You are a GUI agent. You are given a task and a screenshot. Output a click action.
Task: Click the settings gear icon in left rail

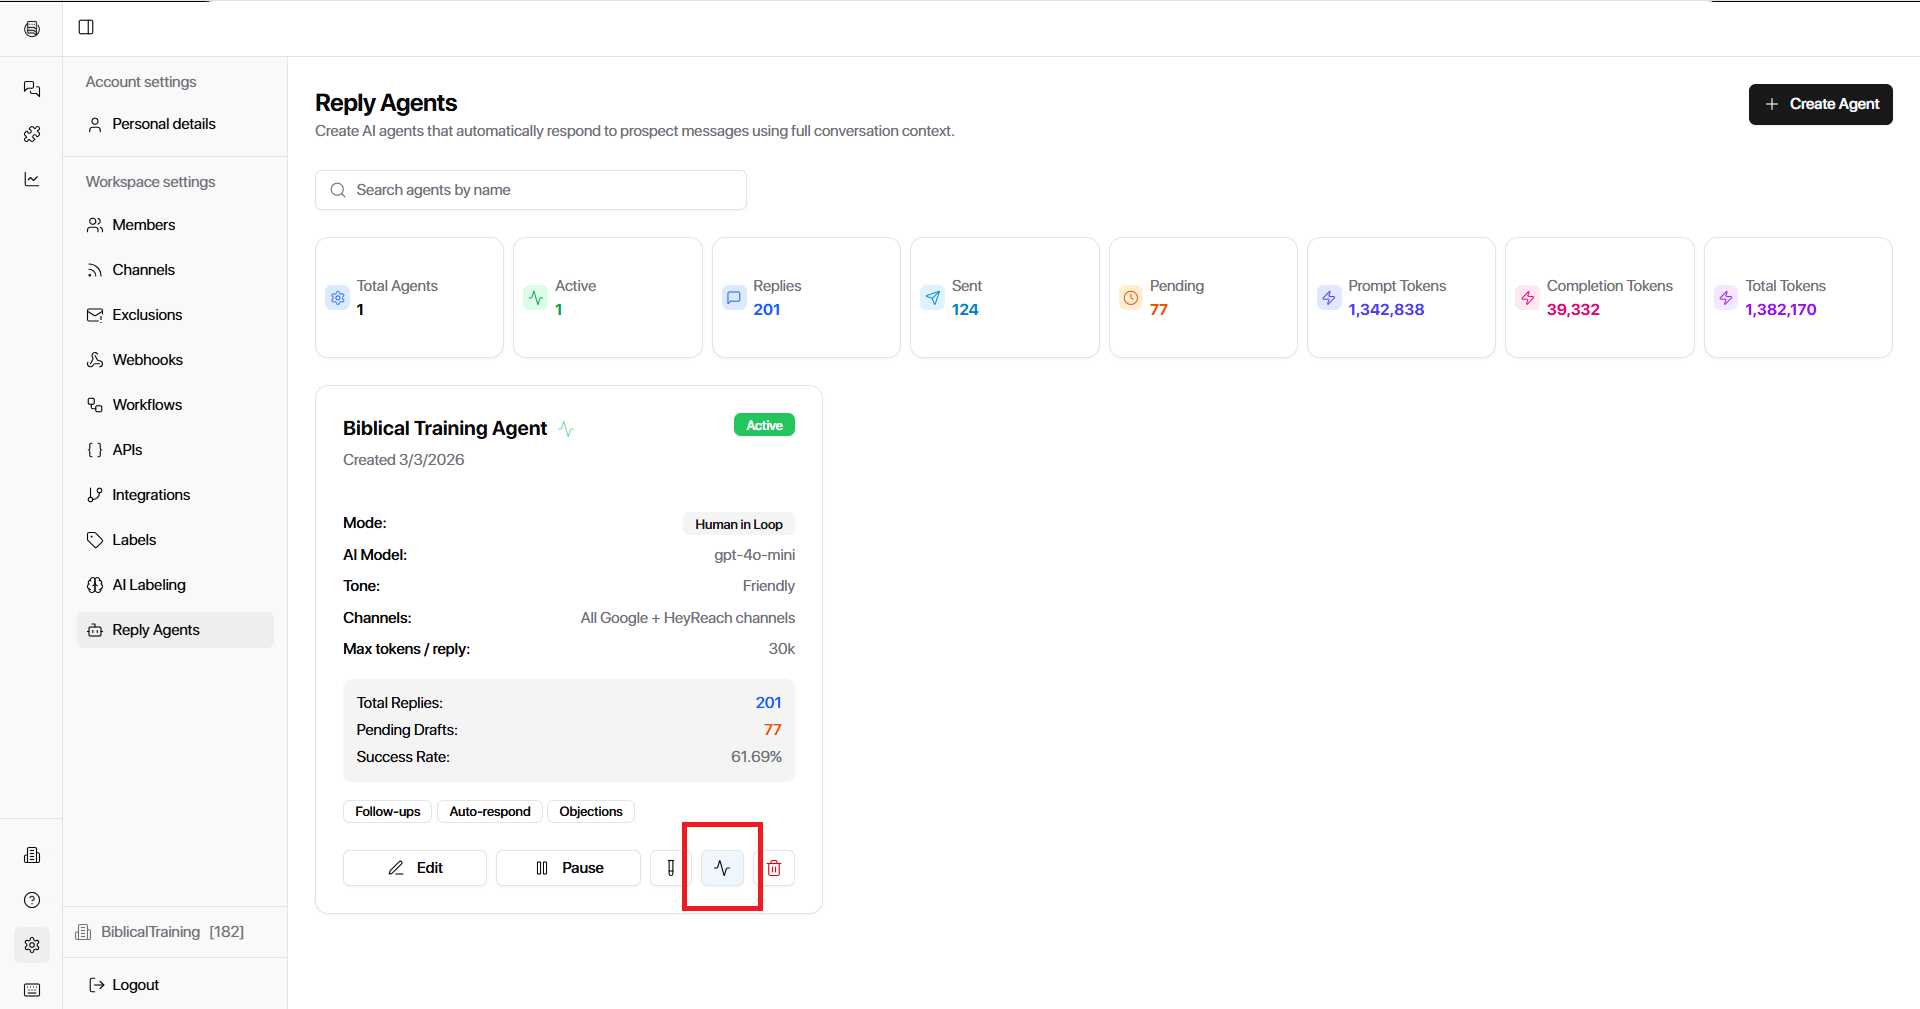(x=32, y=945)
